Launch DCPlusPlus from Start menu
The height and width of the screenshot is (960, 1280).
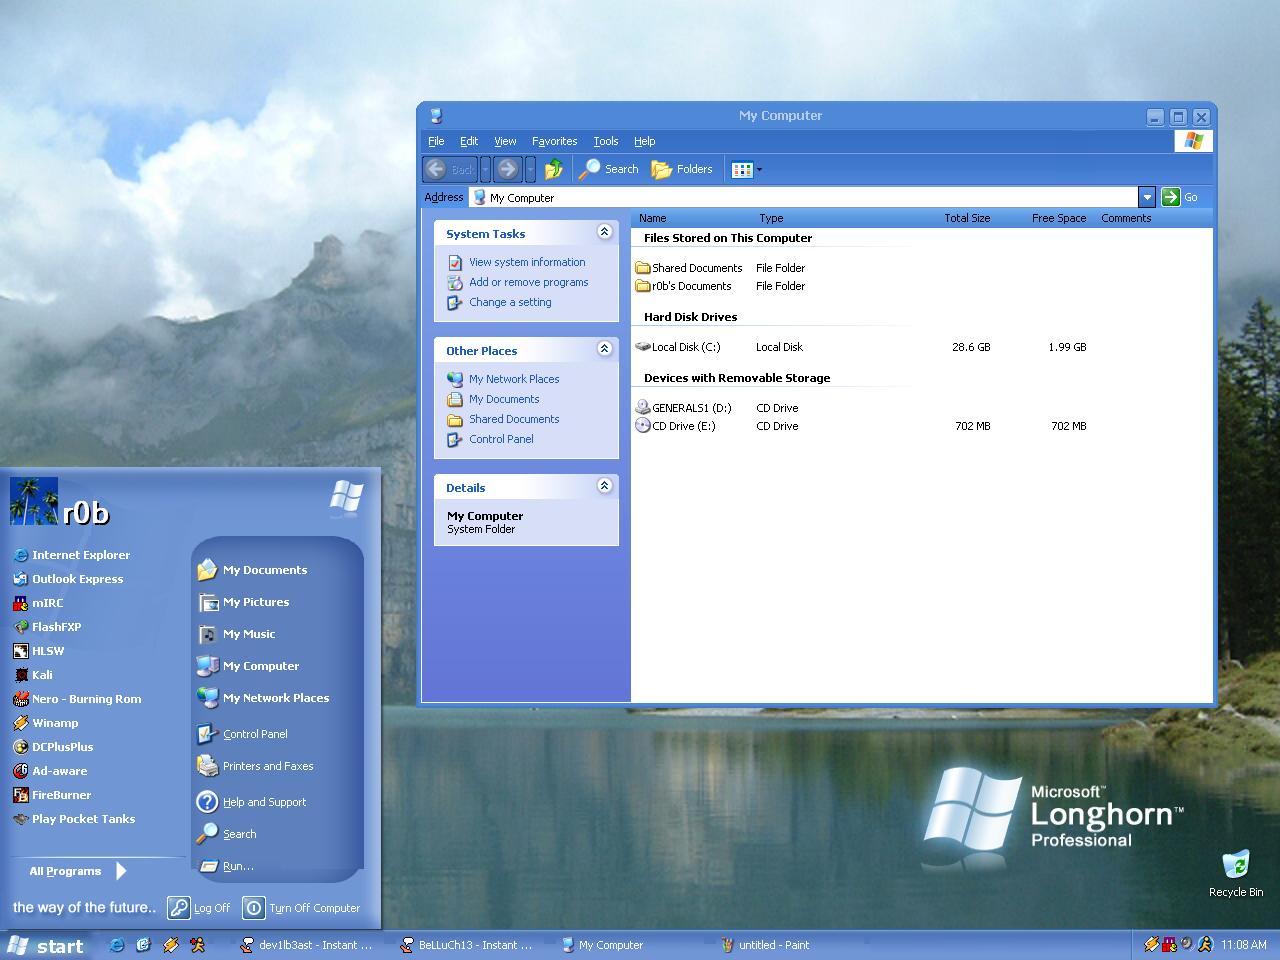[53, 747]
